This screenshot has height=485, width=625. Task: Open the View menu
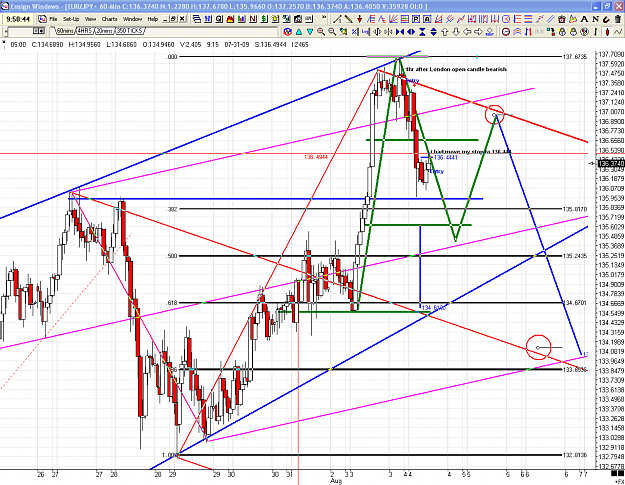[x=90, y=19]
